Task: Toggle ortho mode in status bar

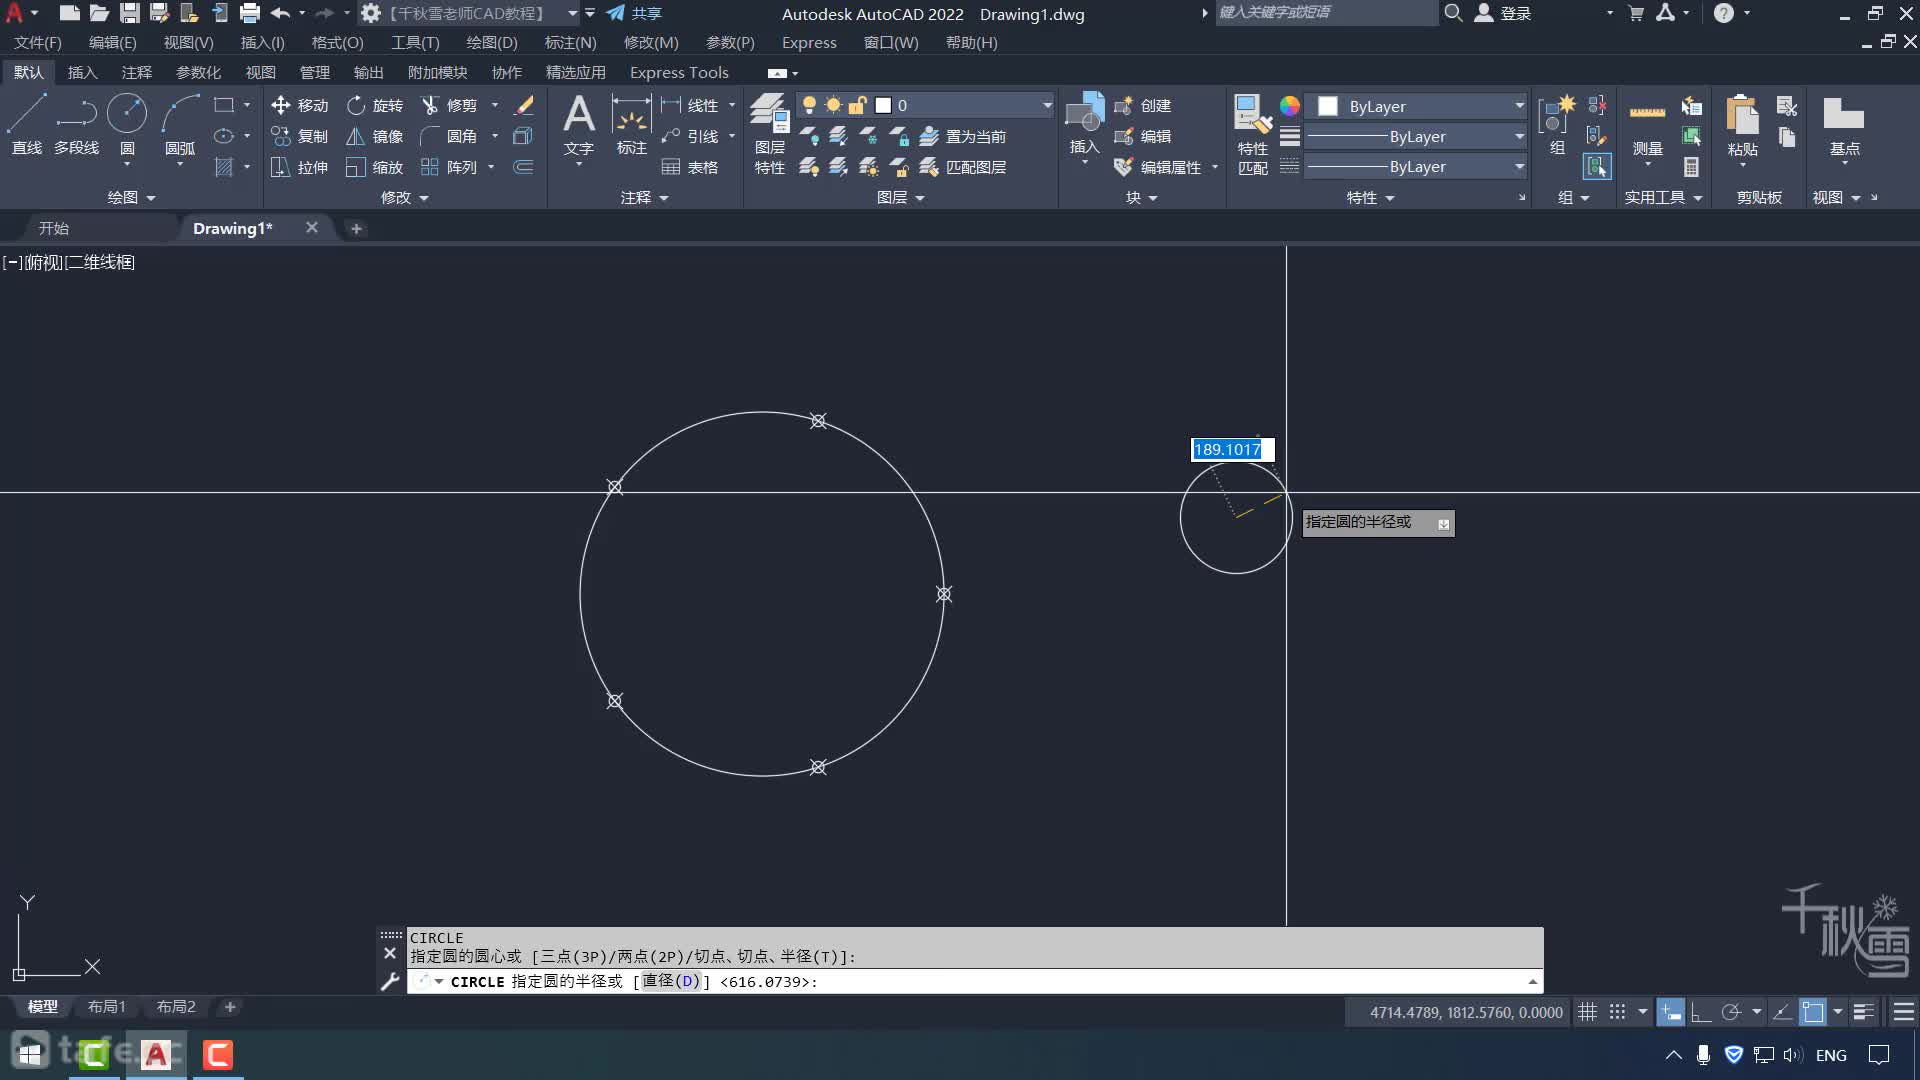Action: 1701,1012
